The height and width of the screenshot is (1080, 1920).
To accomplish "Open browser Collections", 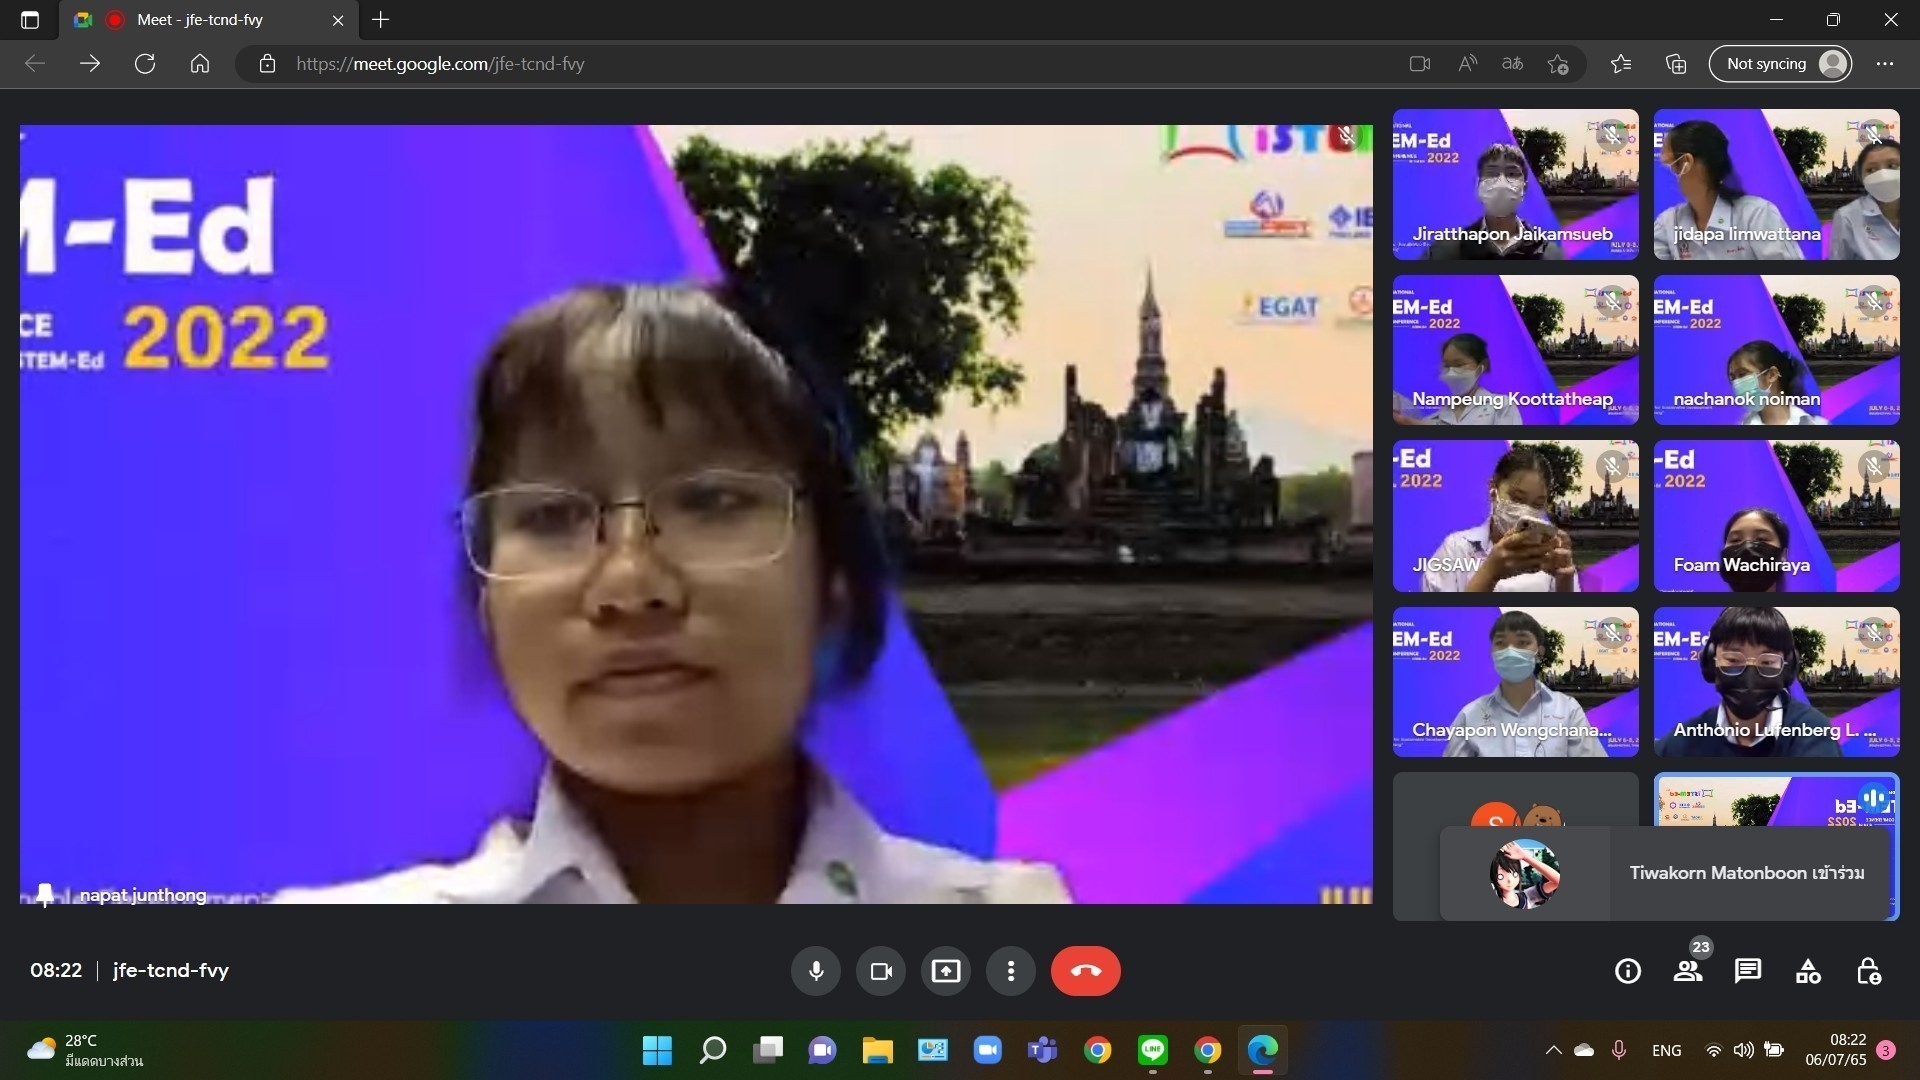I will pos(1676,64).
